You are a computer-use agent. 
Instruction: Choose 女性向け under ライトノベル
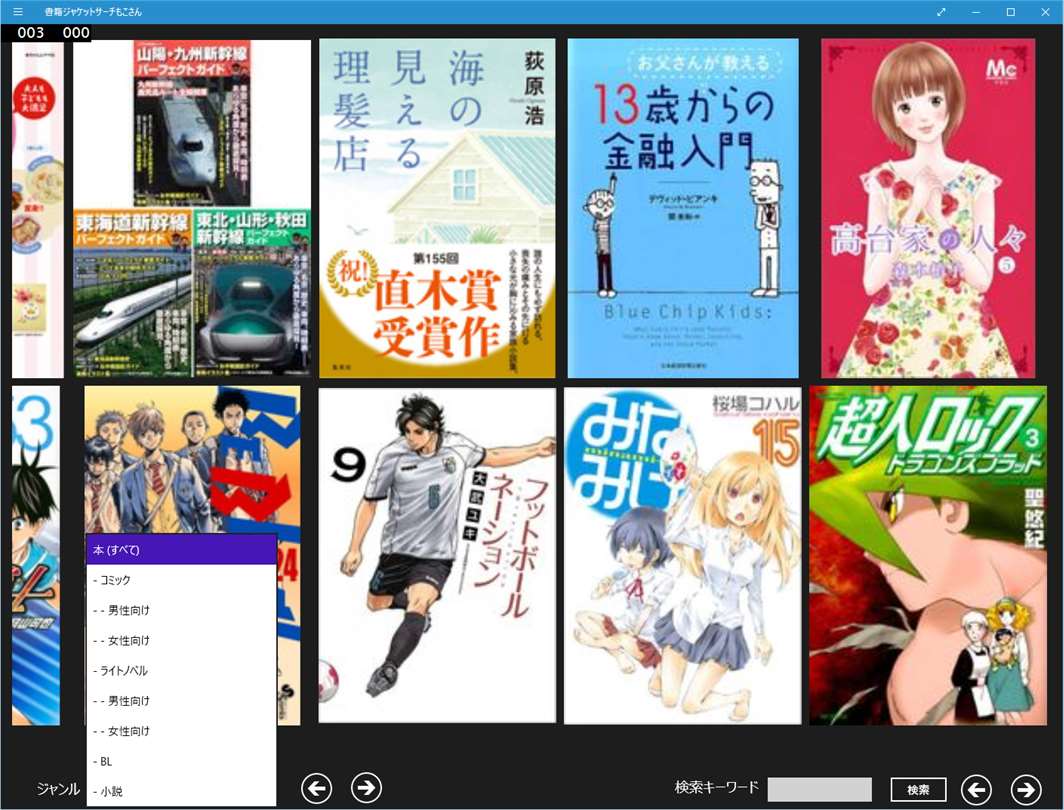(182, 731)
